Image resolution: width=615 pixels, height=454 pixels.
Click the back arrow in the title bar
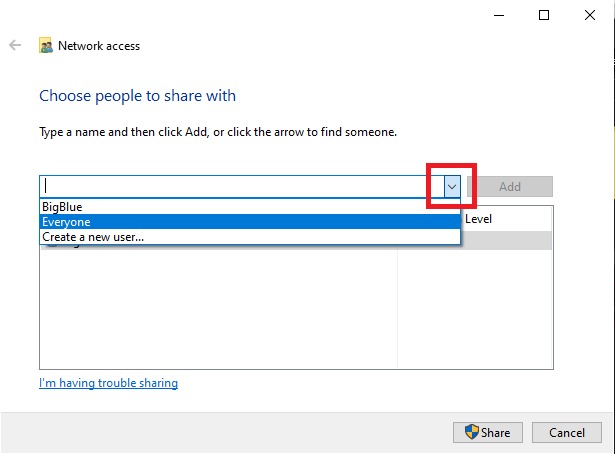click(x=15, y=46)
